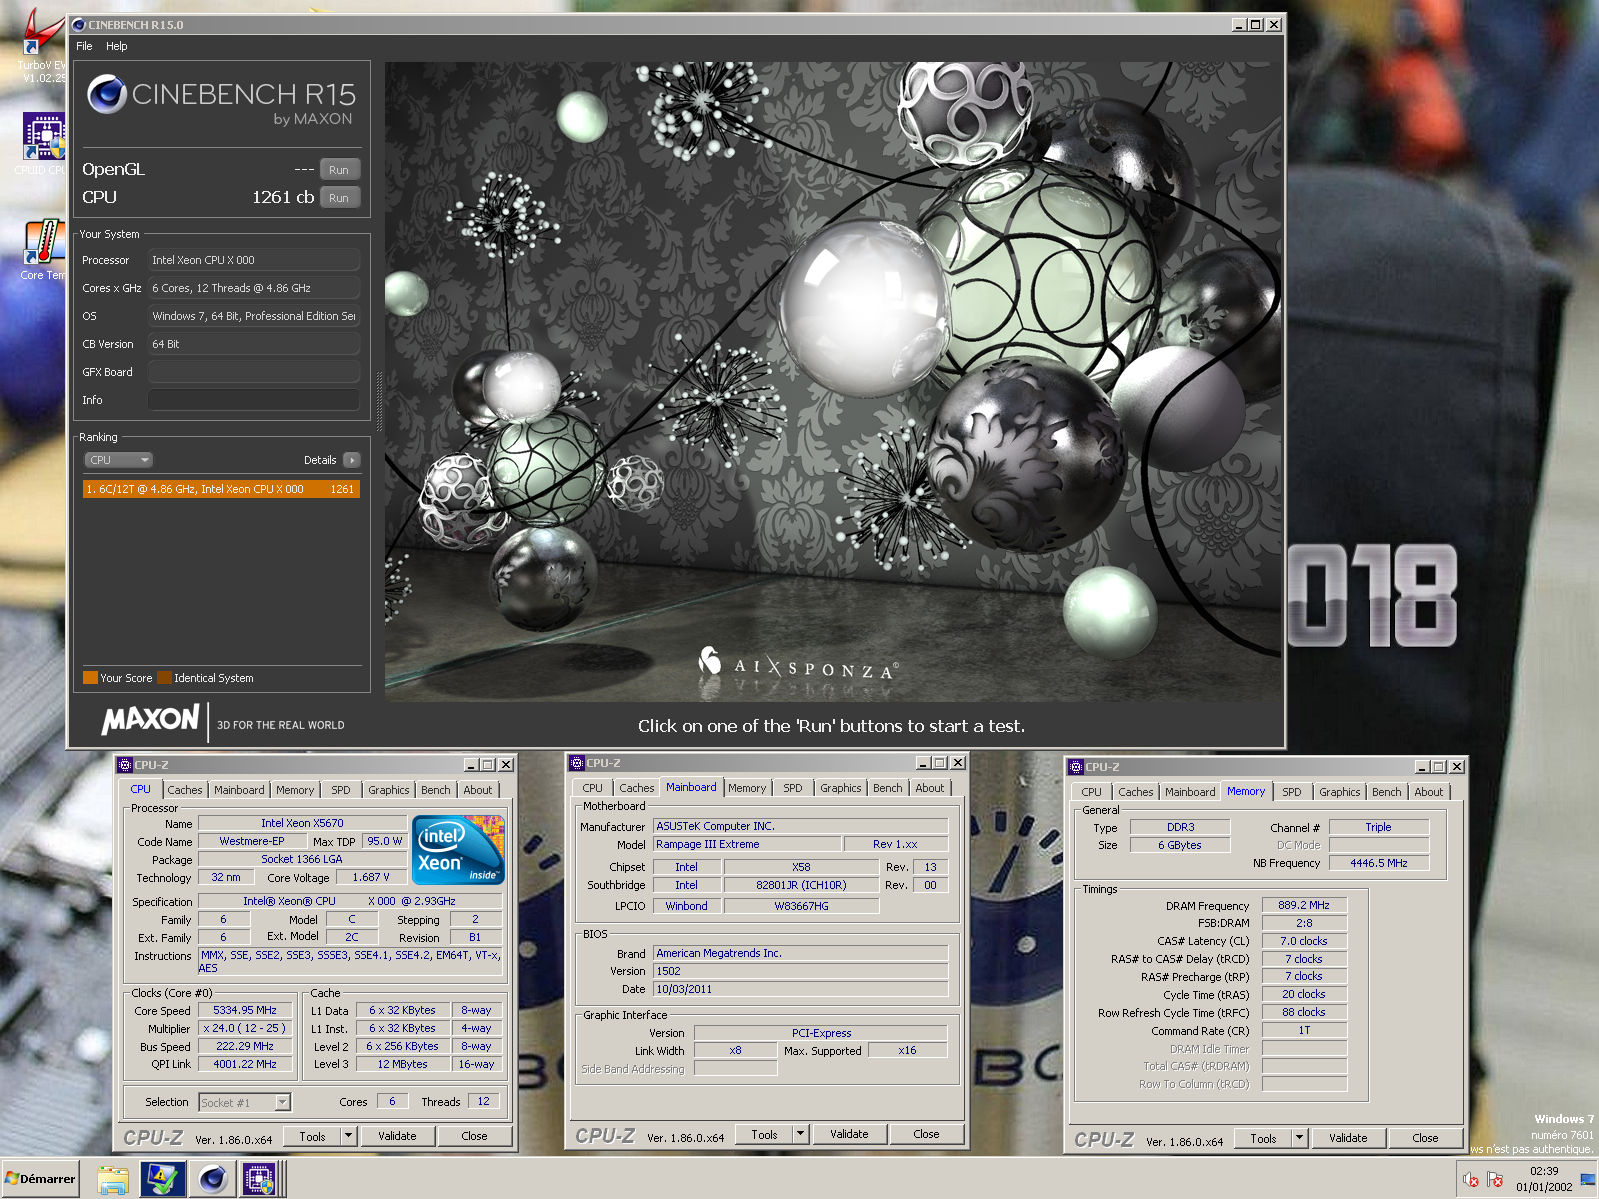Click Close button in CPU-Z Memory window
Image resolution: width=1599 pixels, height=1199 pixels.
1426,1138
